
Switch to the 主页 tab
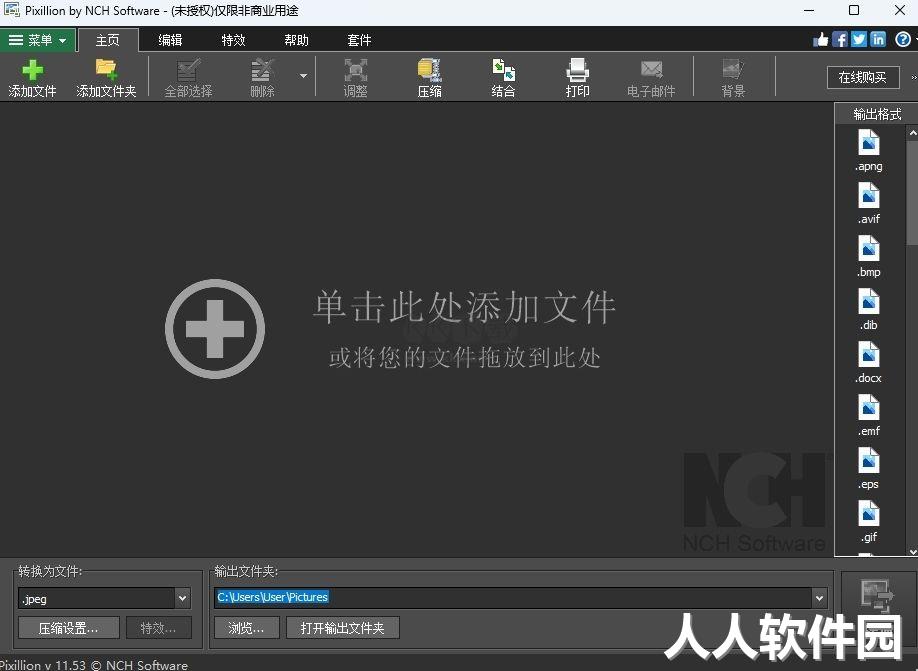(108, 40)
